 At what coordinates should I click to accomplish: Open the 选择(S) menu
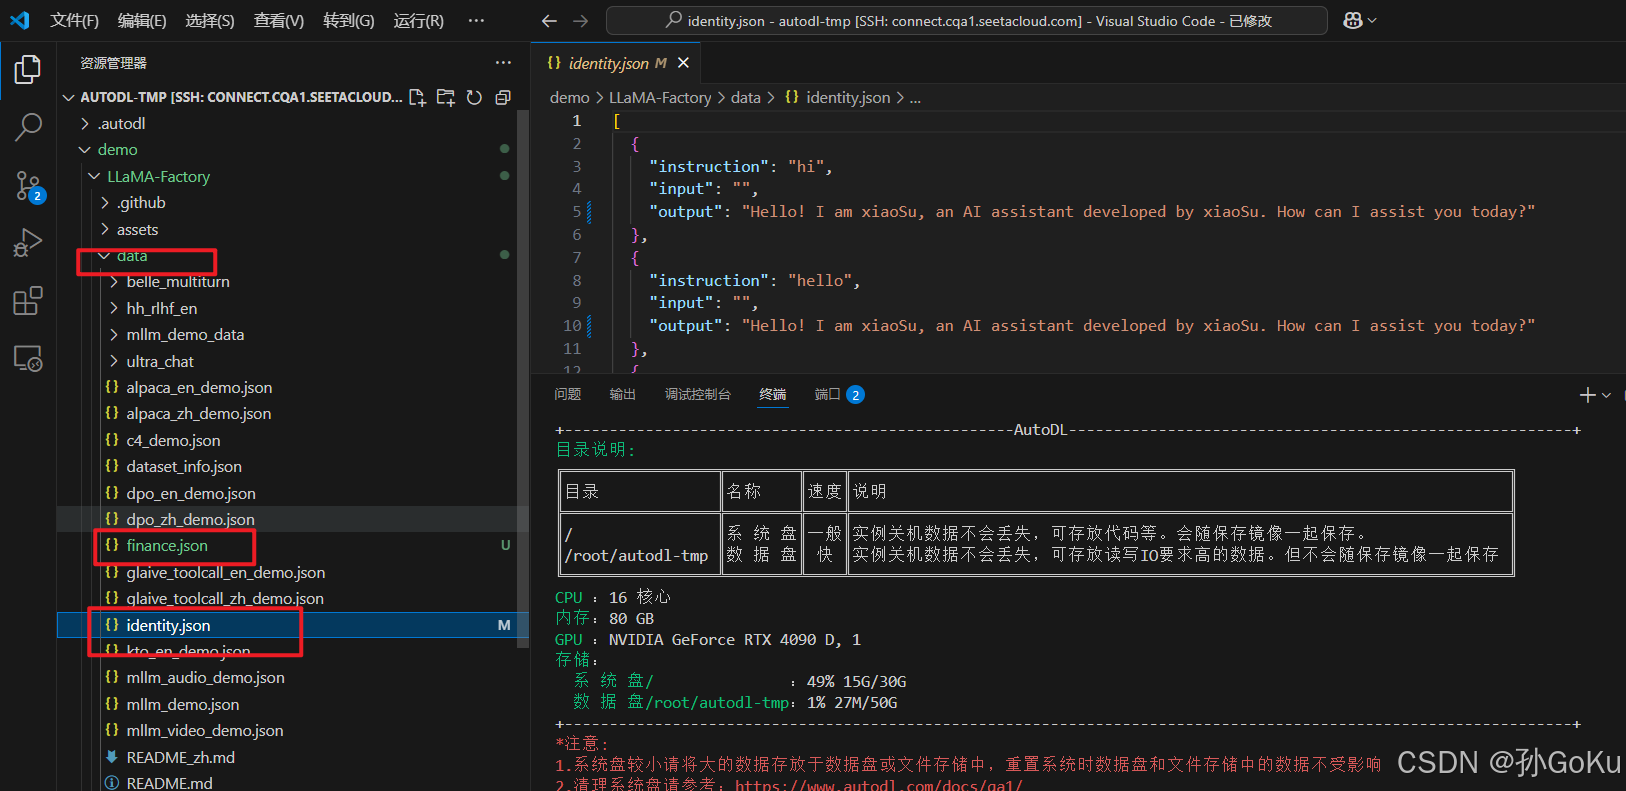point(210,21)
